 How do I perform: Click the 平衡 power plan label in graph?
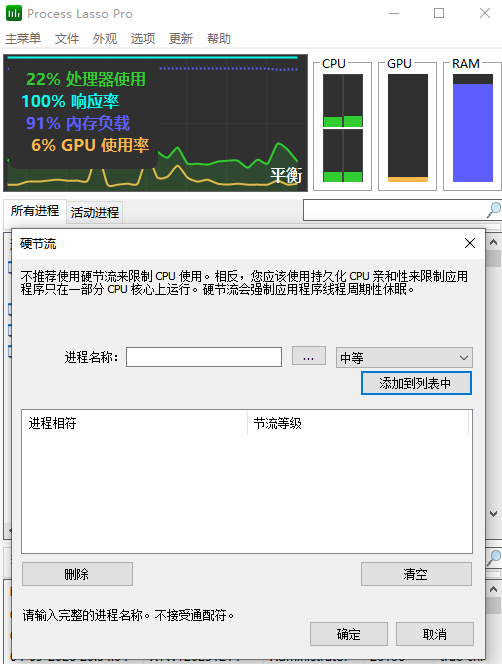click(286, 174)
